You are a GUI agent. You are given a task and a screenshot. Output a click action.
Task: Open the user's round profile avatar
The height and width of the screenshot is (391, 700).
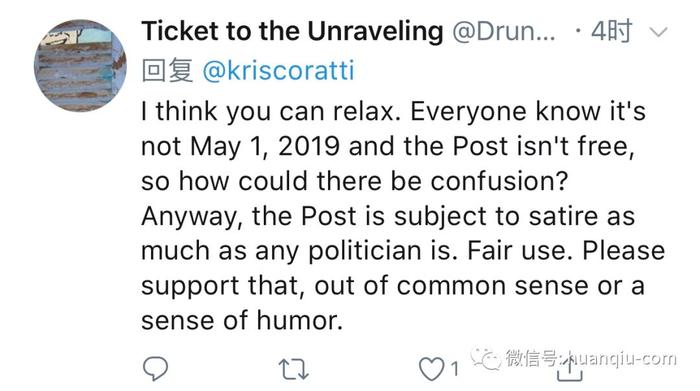click(80, 65)
